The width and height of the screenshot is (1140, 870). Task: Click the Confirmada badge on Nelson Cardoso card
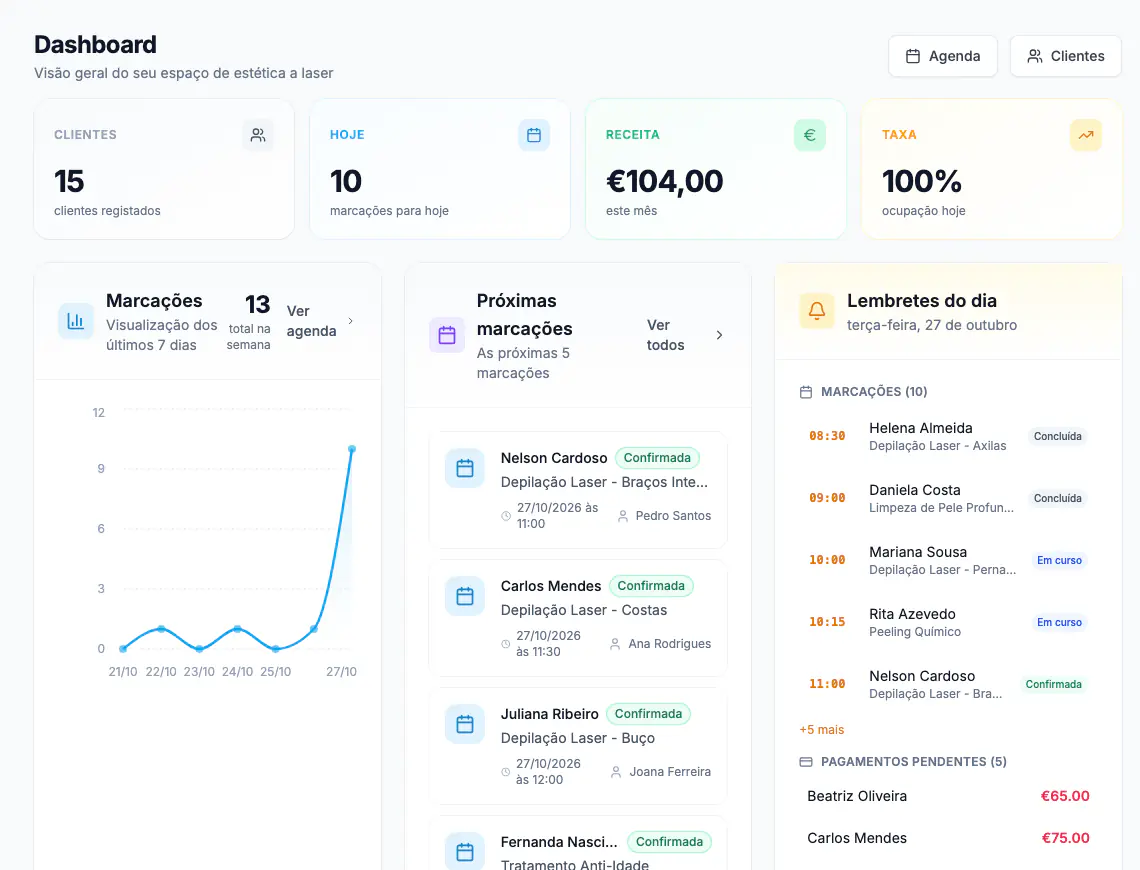(657, 458)
